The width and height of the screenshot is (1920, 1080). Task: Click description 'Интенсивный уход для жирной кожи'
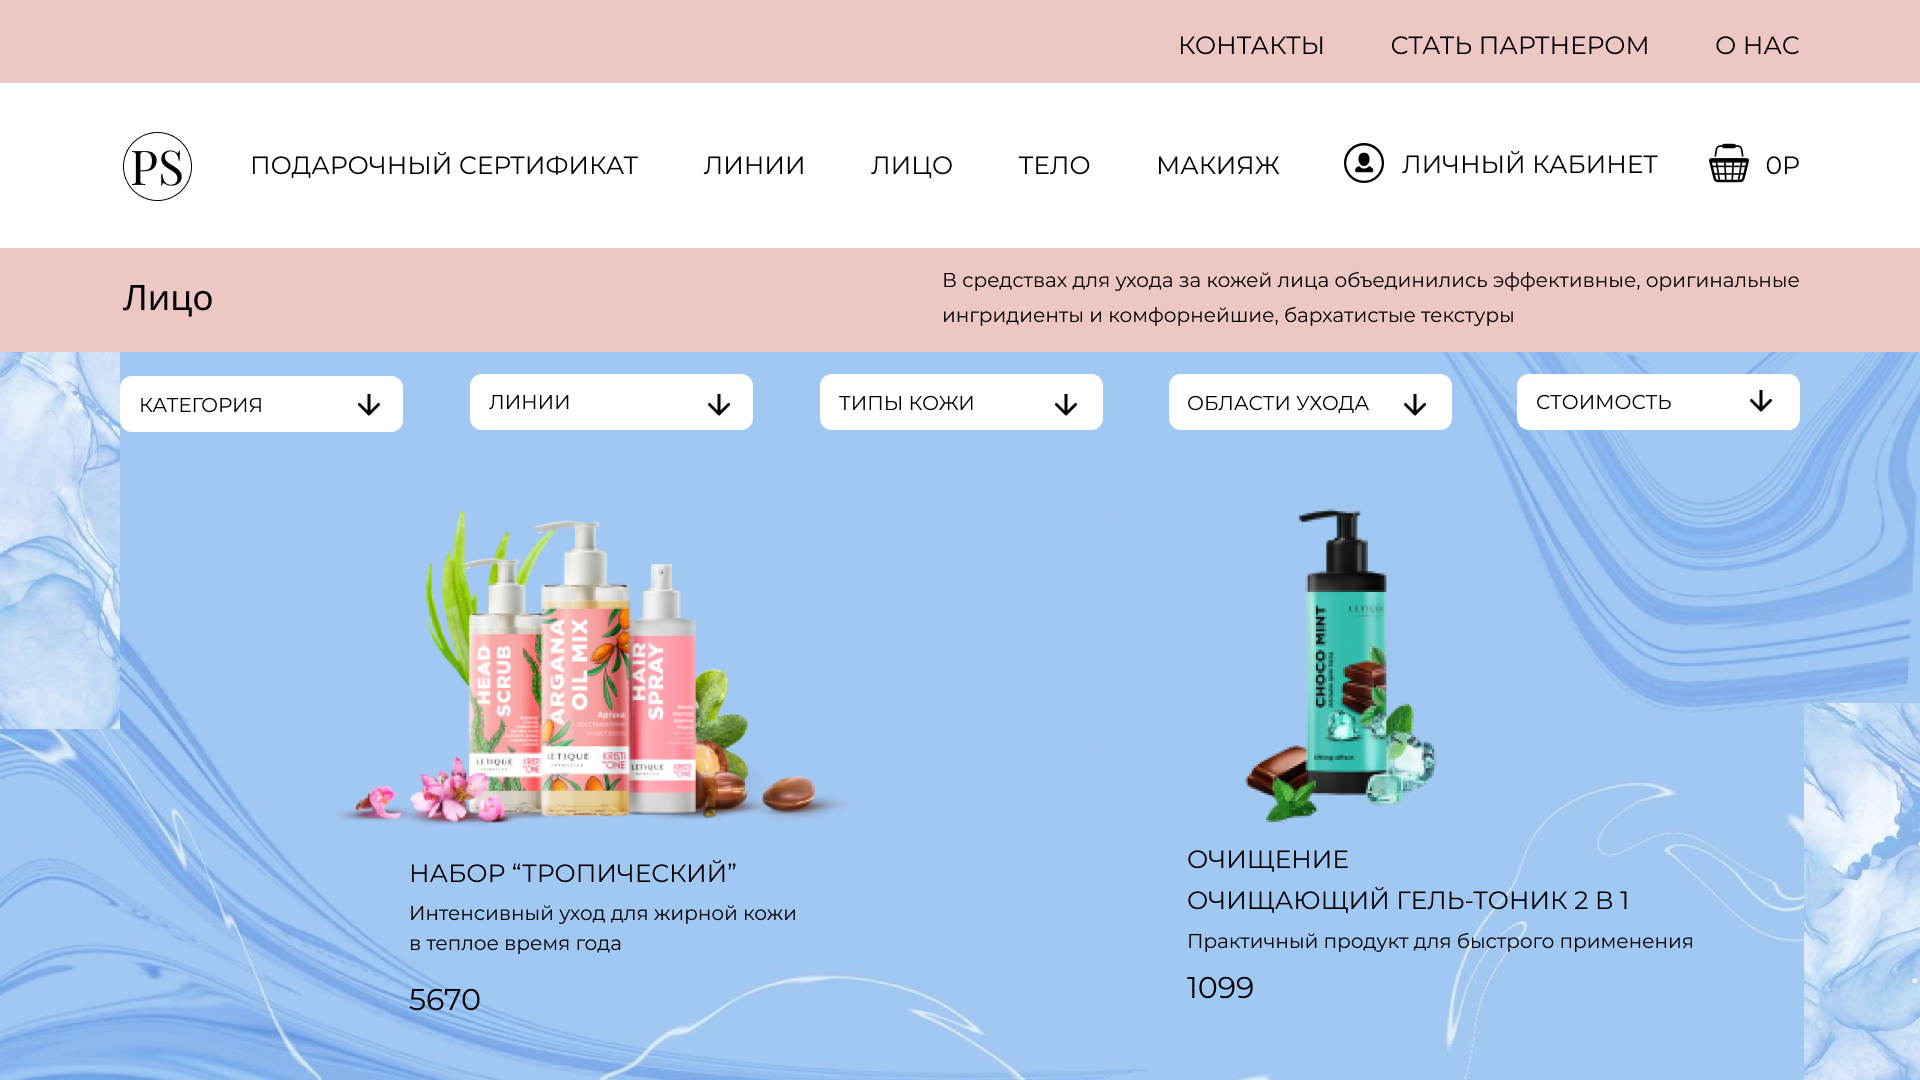point(603,913)
